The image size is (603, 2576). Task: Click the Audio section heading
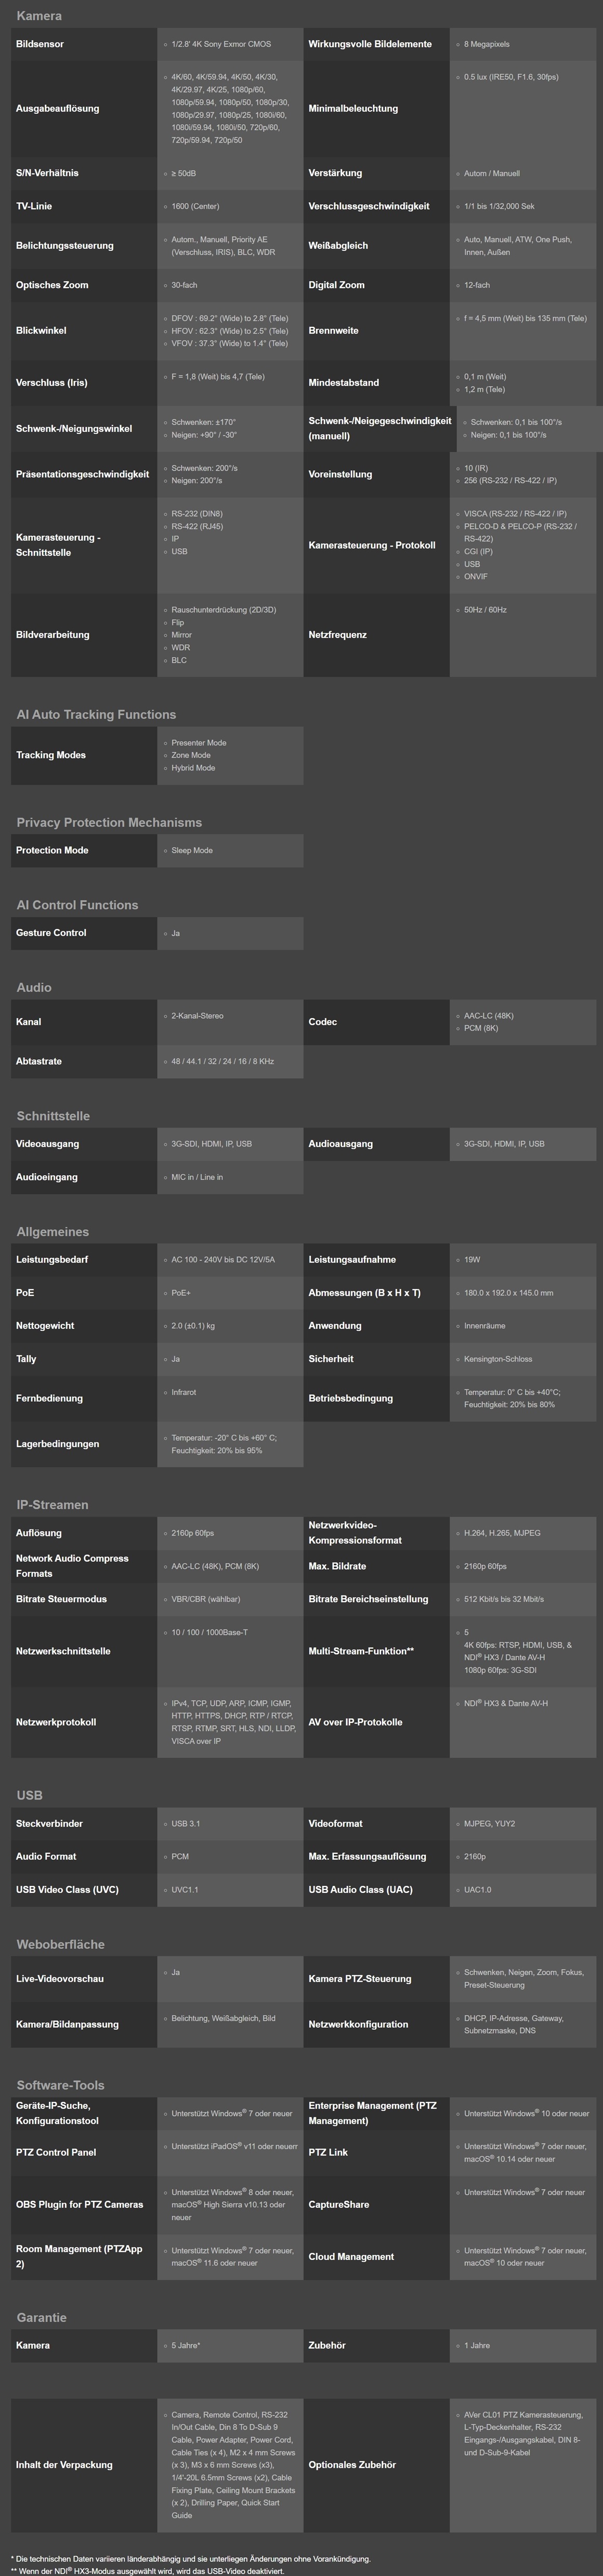click(34, 987)
